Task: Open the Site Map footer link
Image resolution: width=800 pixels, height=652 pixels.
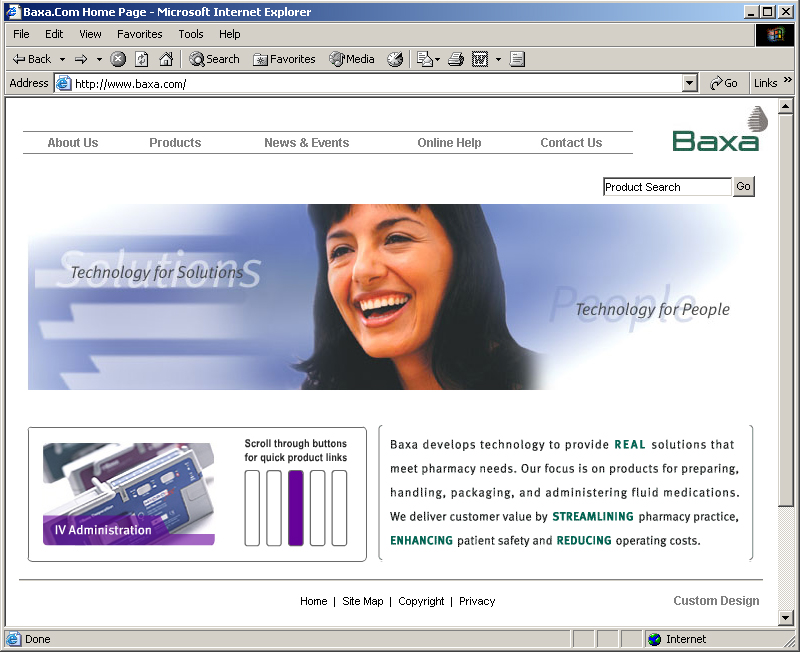Action: pyautogui.click(x=363, y=601)
